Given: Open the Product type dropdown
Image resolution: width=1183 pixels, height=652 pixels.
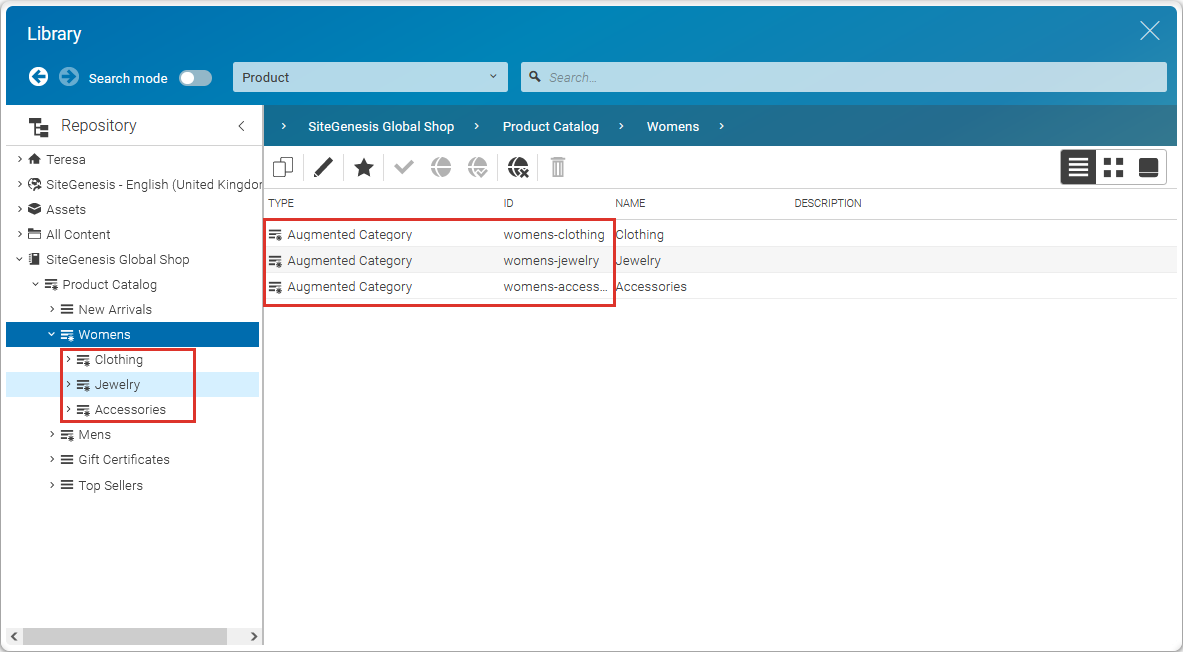Looking at the screenshot, I should coord(370,76).
